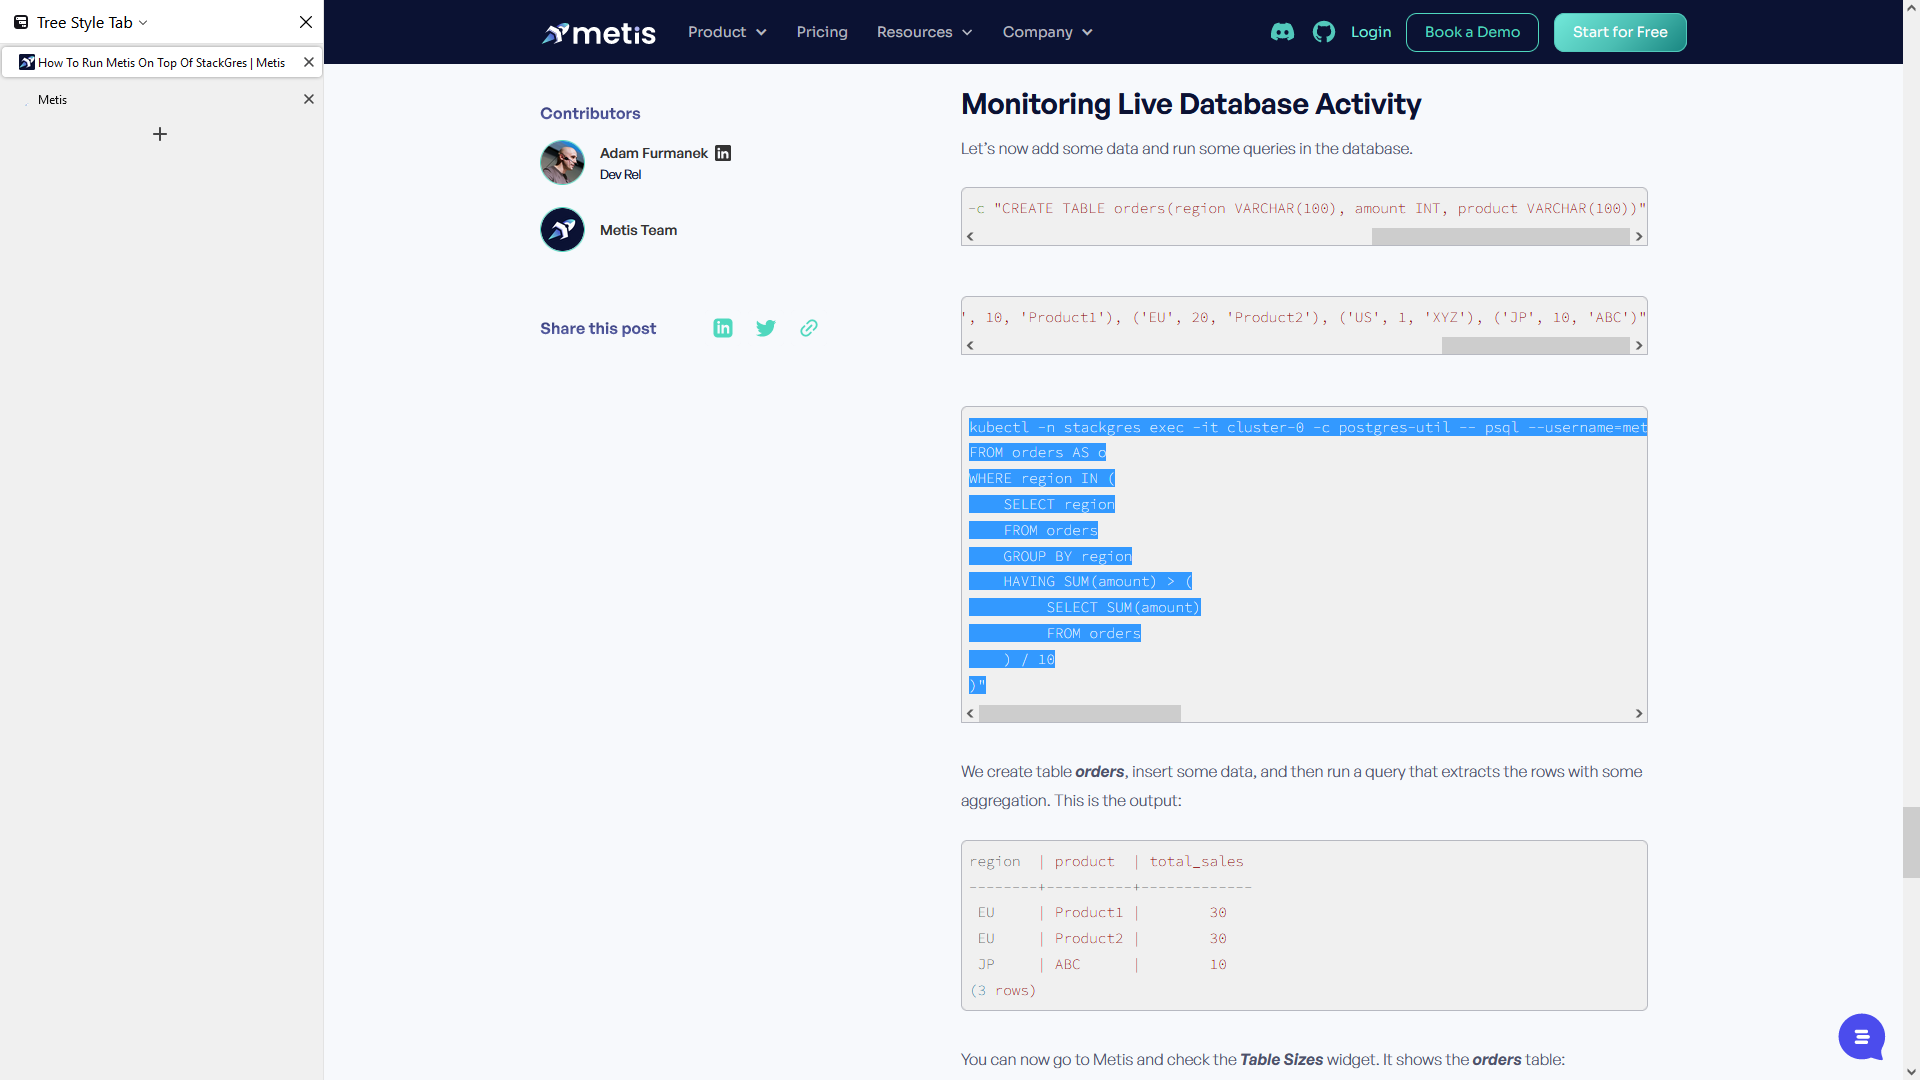Click the kubectl query code scrollbar thumb
1920x1080 pixels.
pos(1080,714)
